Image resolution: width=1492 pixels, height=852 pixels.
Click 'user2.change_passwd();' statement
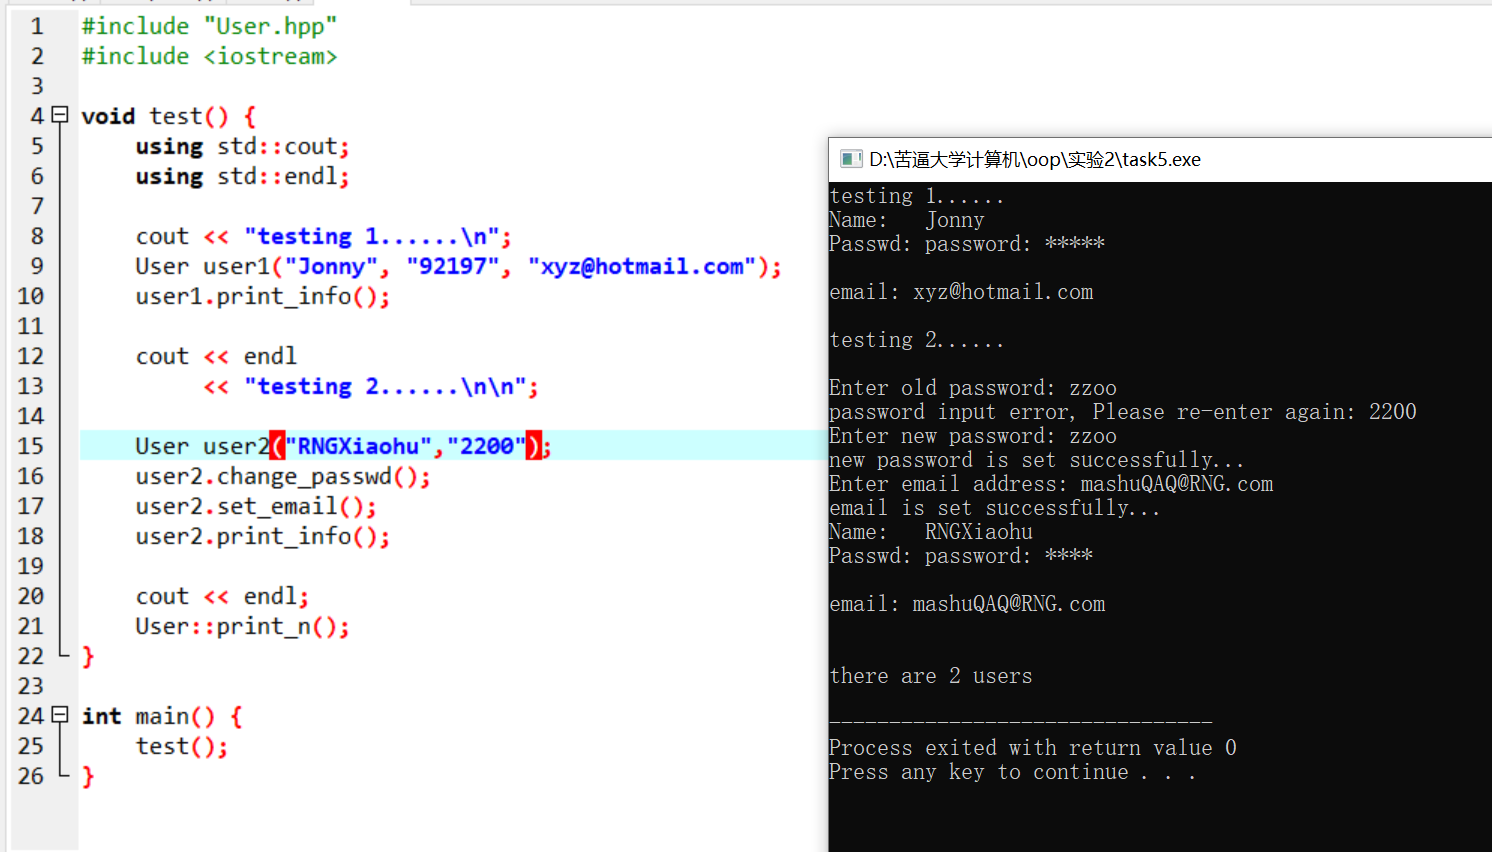283,476
